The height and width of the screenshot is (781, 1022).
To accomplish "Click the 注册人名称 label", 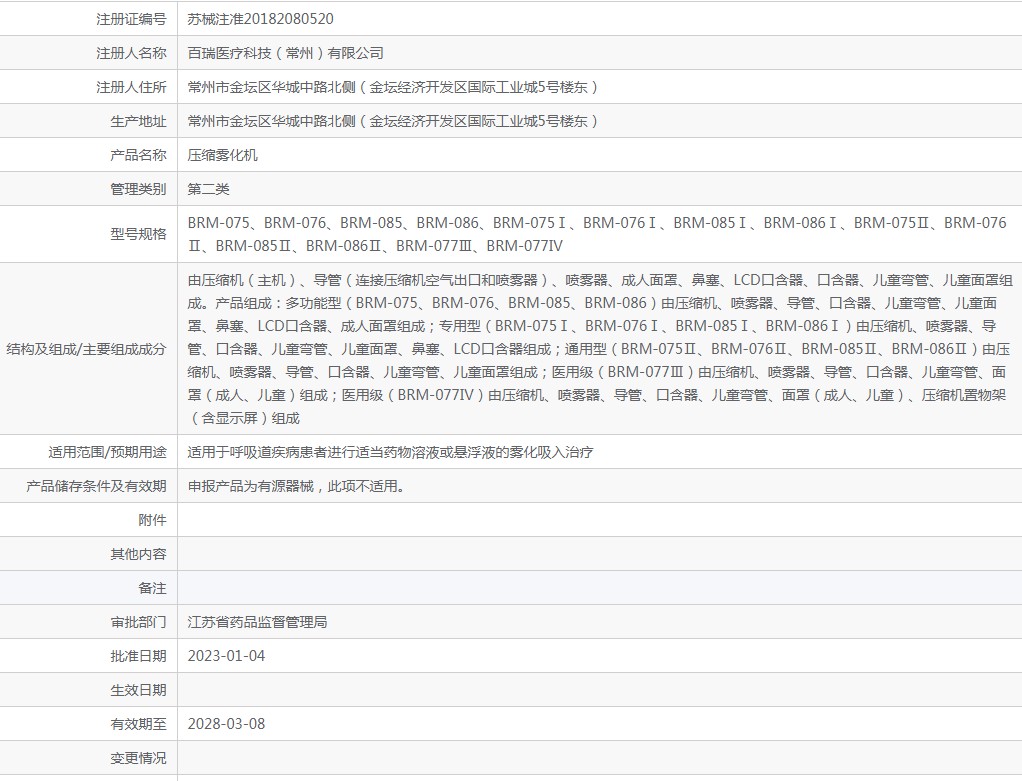I will tap(131, 53).
